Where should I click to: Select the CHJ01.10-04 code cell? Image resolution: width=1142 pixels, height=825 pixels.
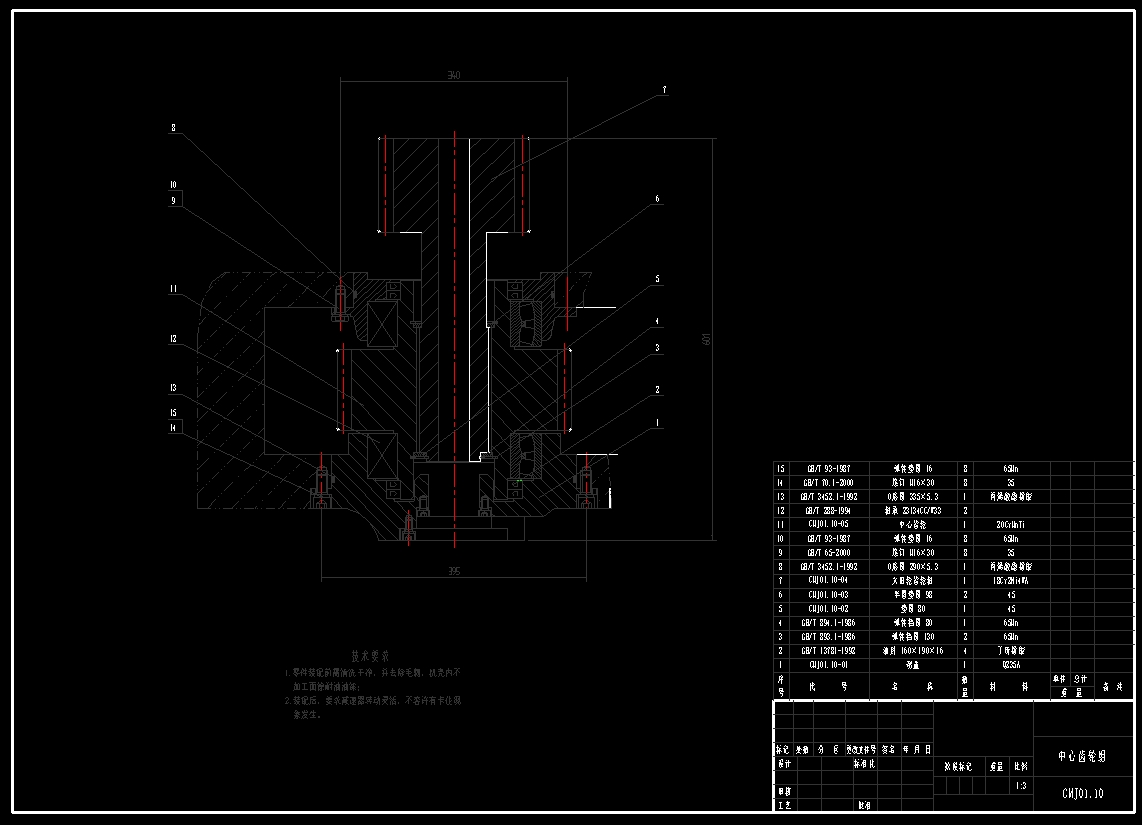pyautogui.click(x=827, y=580)
